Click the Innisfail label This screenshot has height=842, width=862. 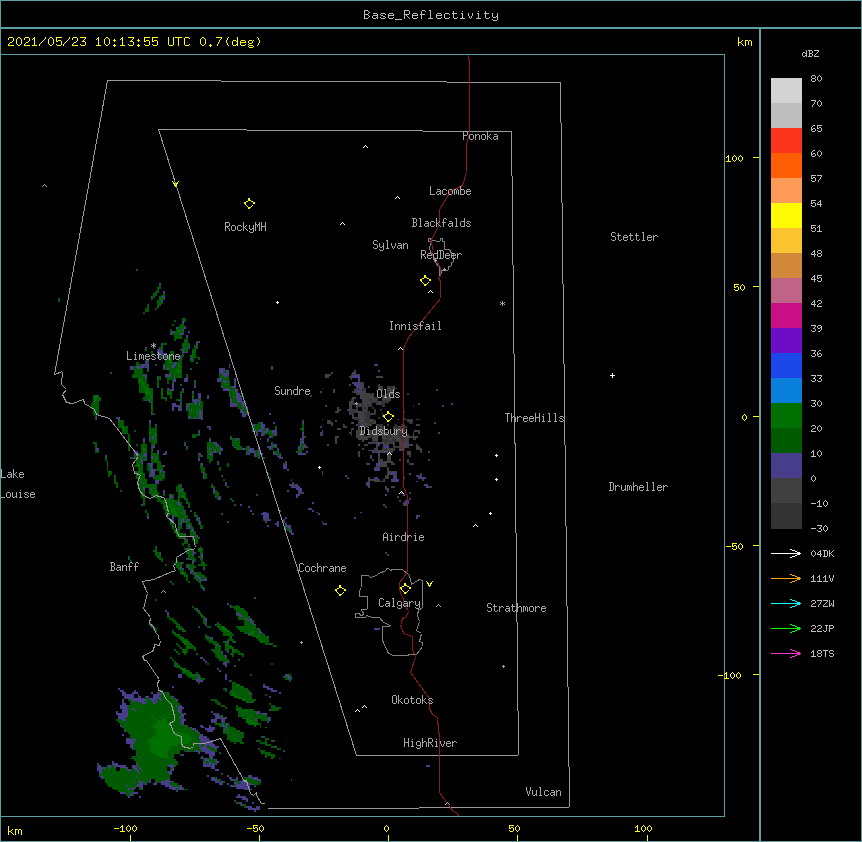pos(415,326)
